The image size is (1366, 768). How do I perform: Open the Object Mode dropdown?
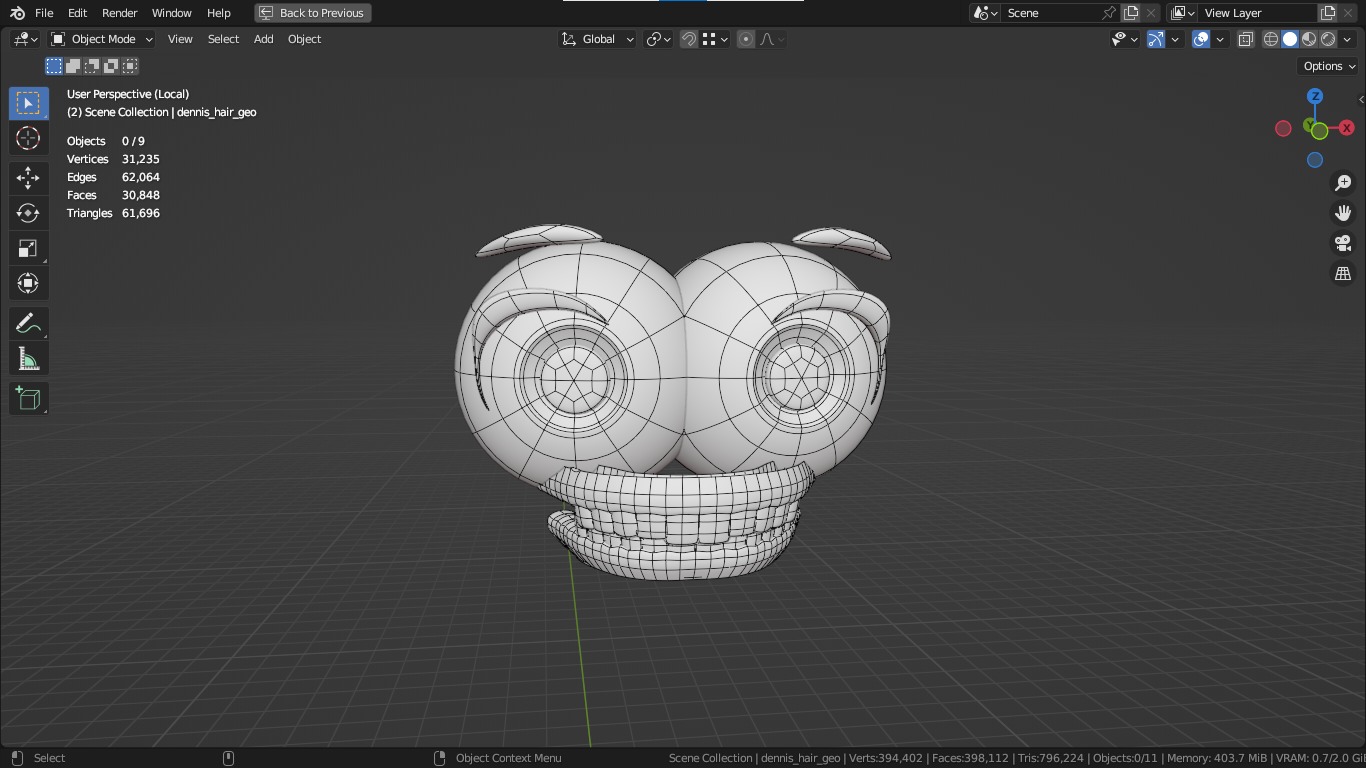(102, 39)
